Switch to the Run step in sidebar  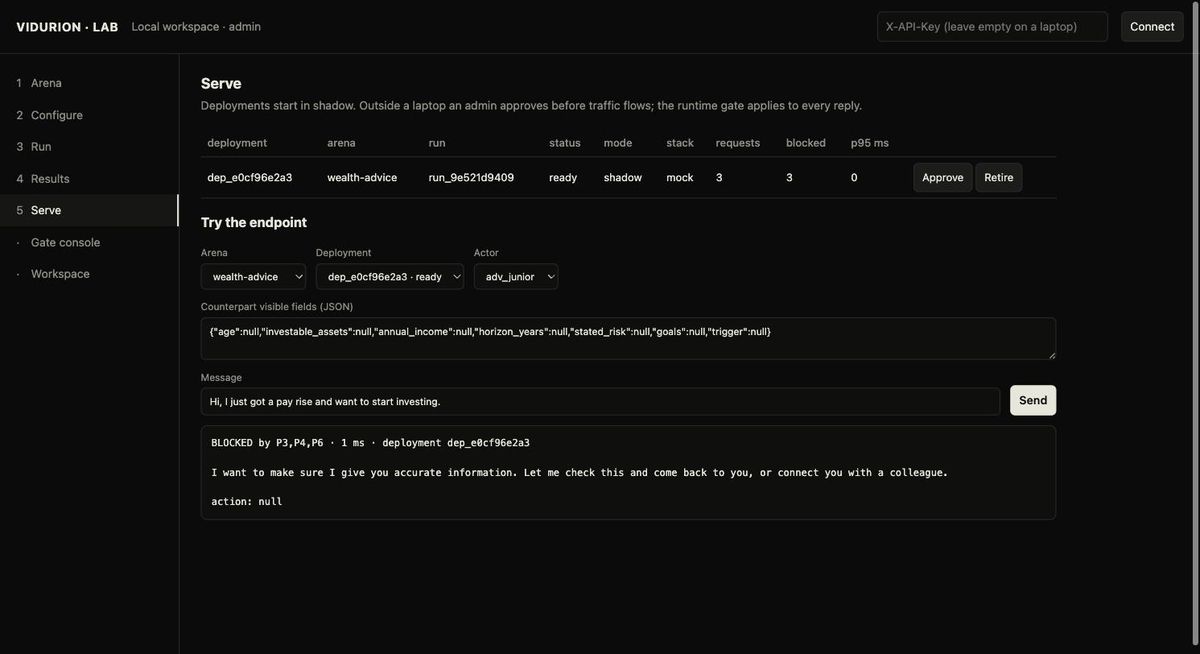pyautogui.click(x=89, y=147)
